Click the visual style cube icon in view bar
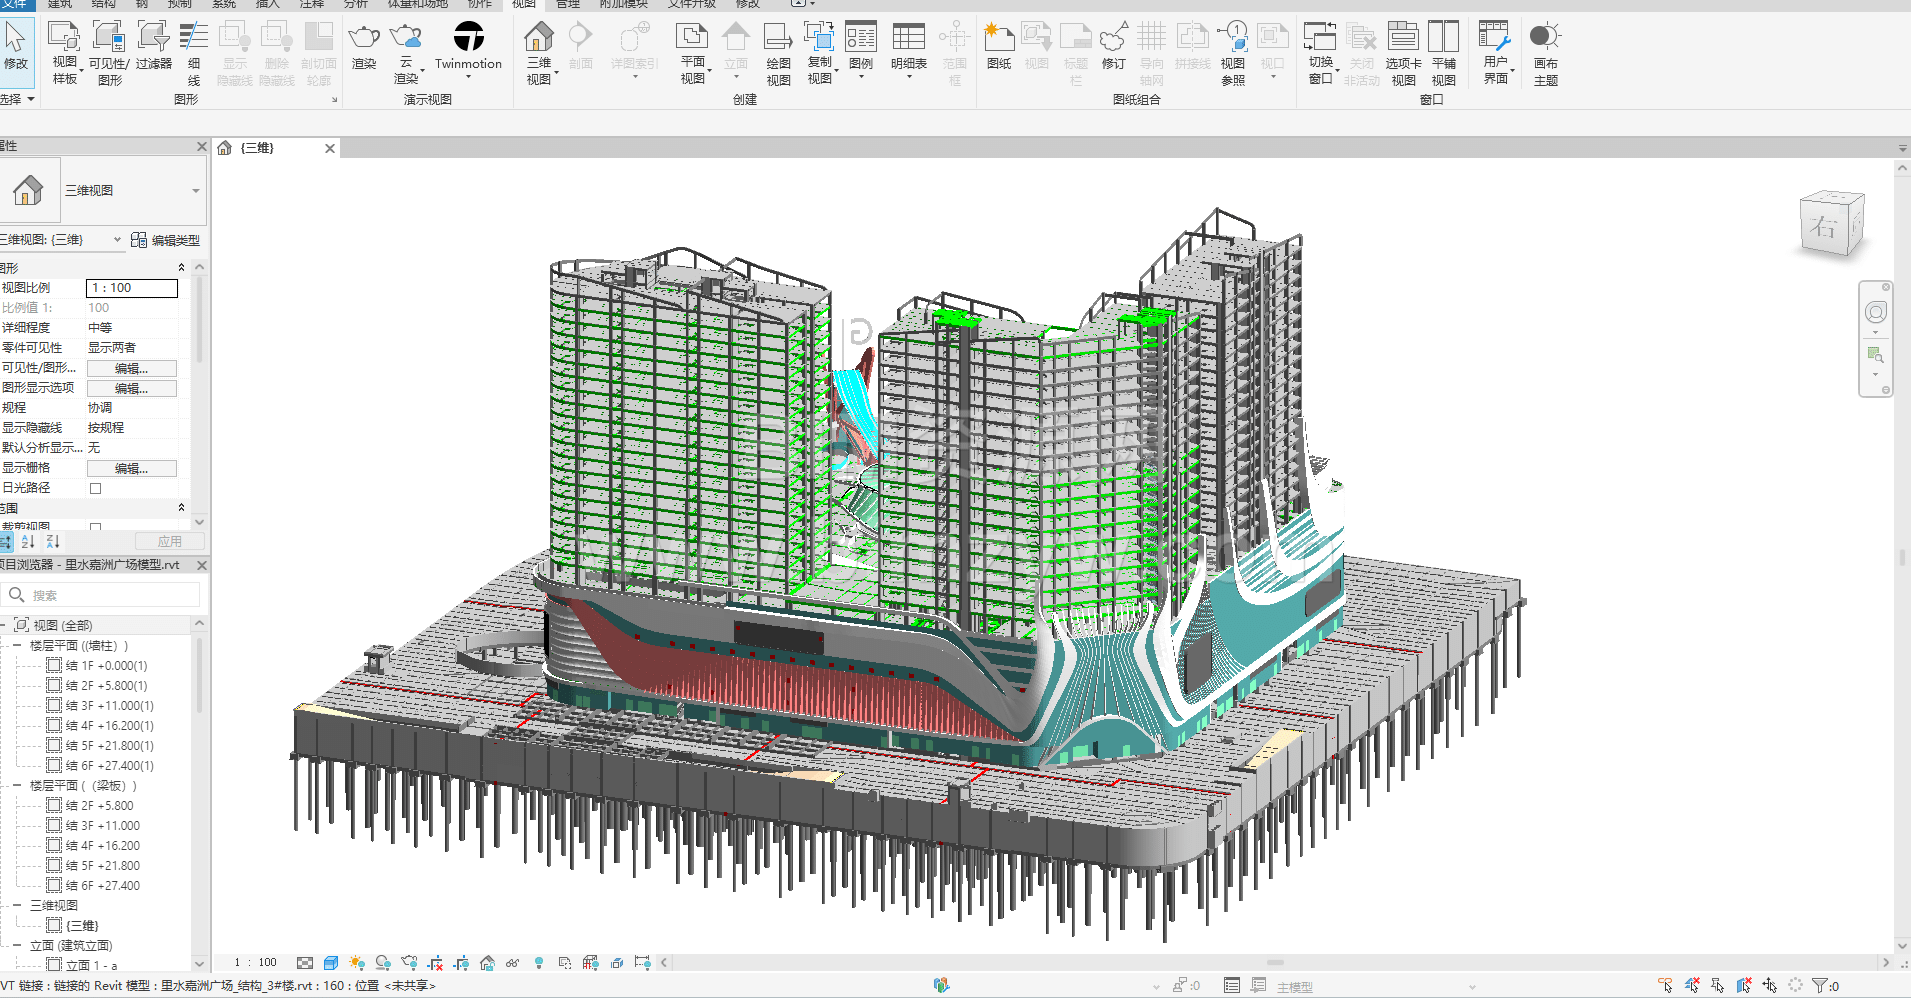The height and width of the screenshot is (998, 1911). [x=331, y=963]
